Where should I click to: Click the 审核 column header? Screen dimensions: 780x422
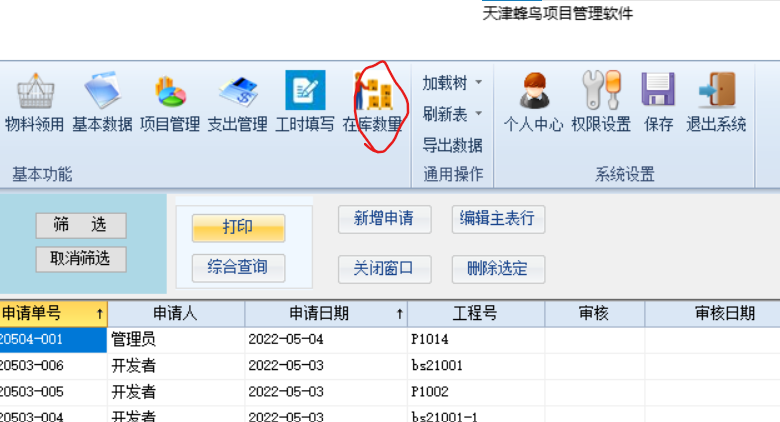[594, 314]
